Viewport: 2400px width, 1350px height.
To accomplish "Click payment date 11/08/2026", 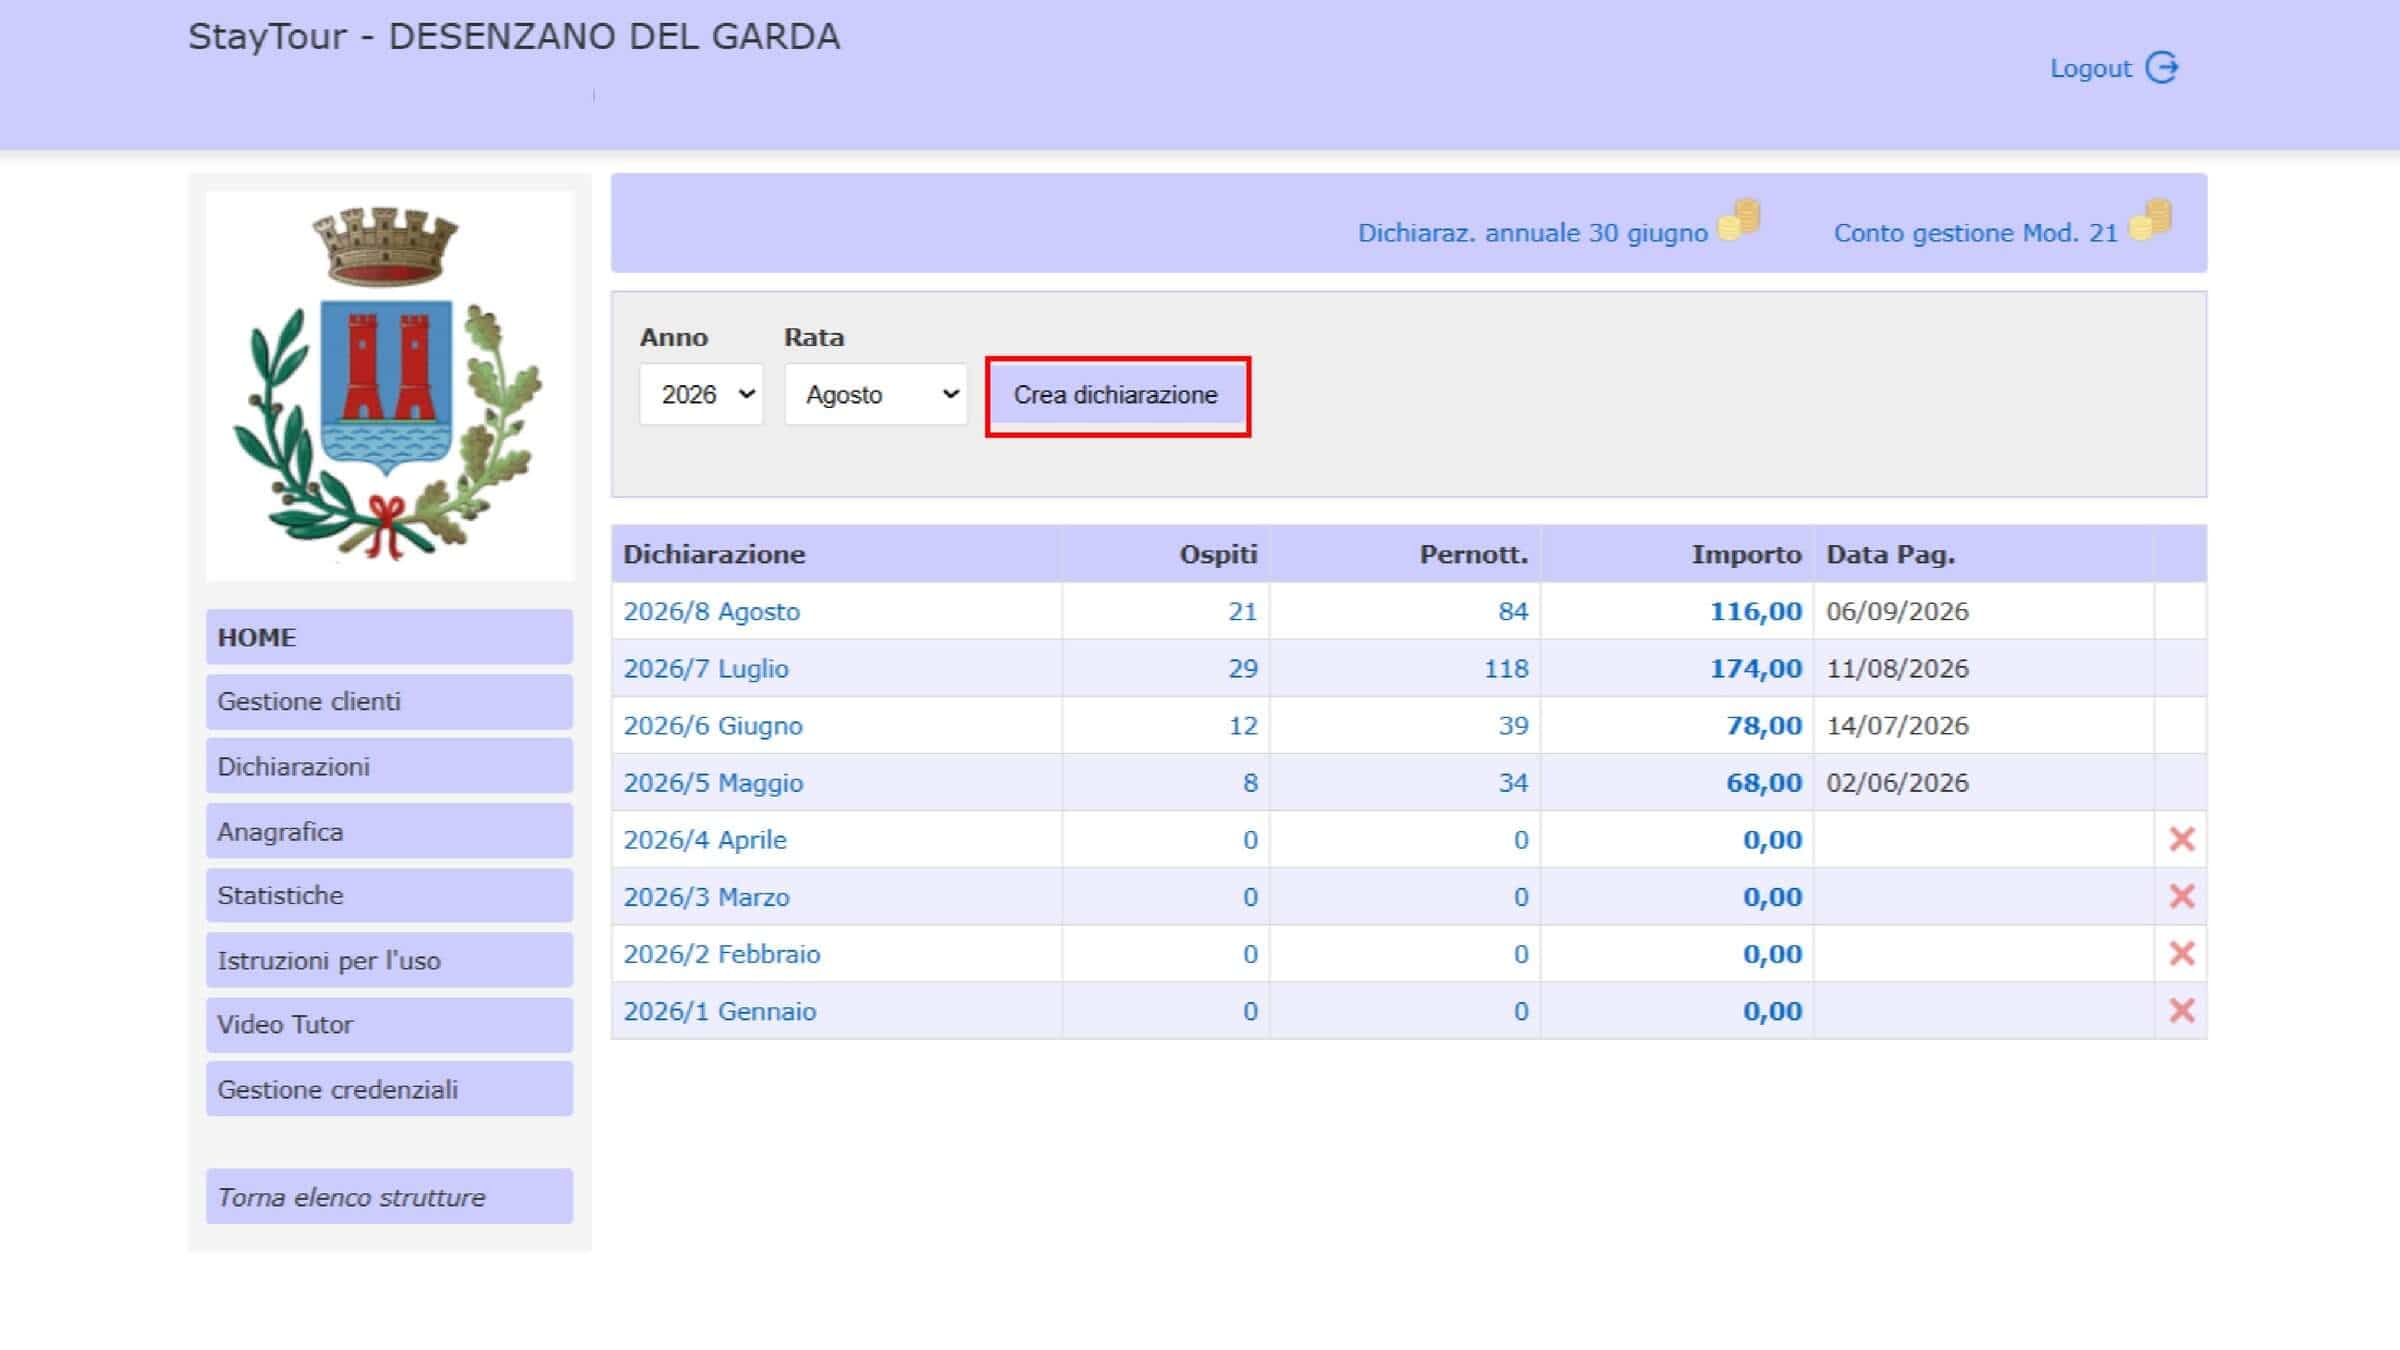I will tap(1897, 668).
